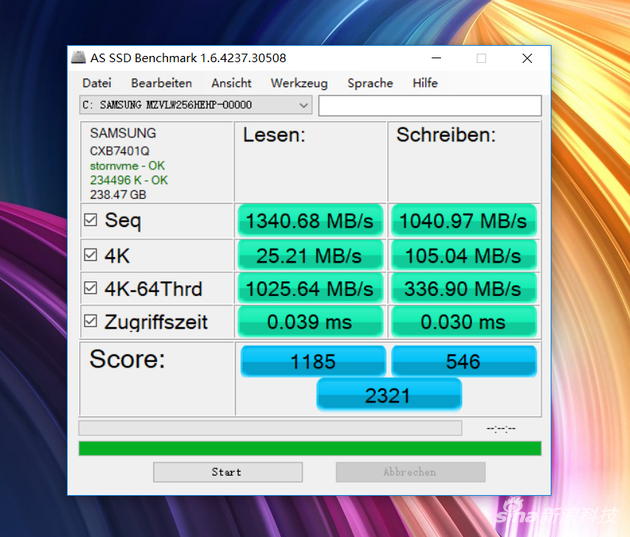This screenshot has height=537, width=630.
Task: Close the AS SSD Benchmark window
Action: coord(527,59)
